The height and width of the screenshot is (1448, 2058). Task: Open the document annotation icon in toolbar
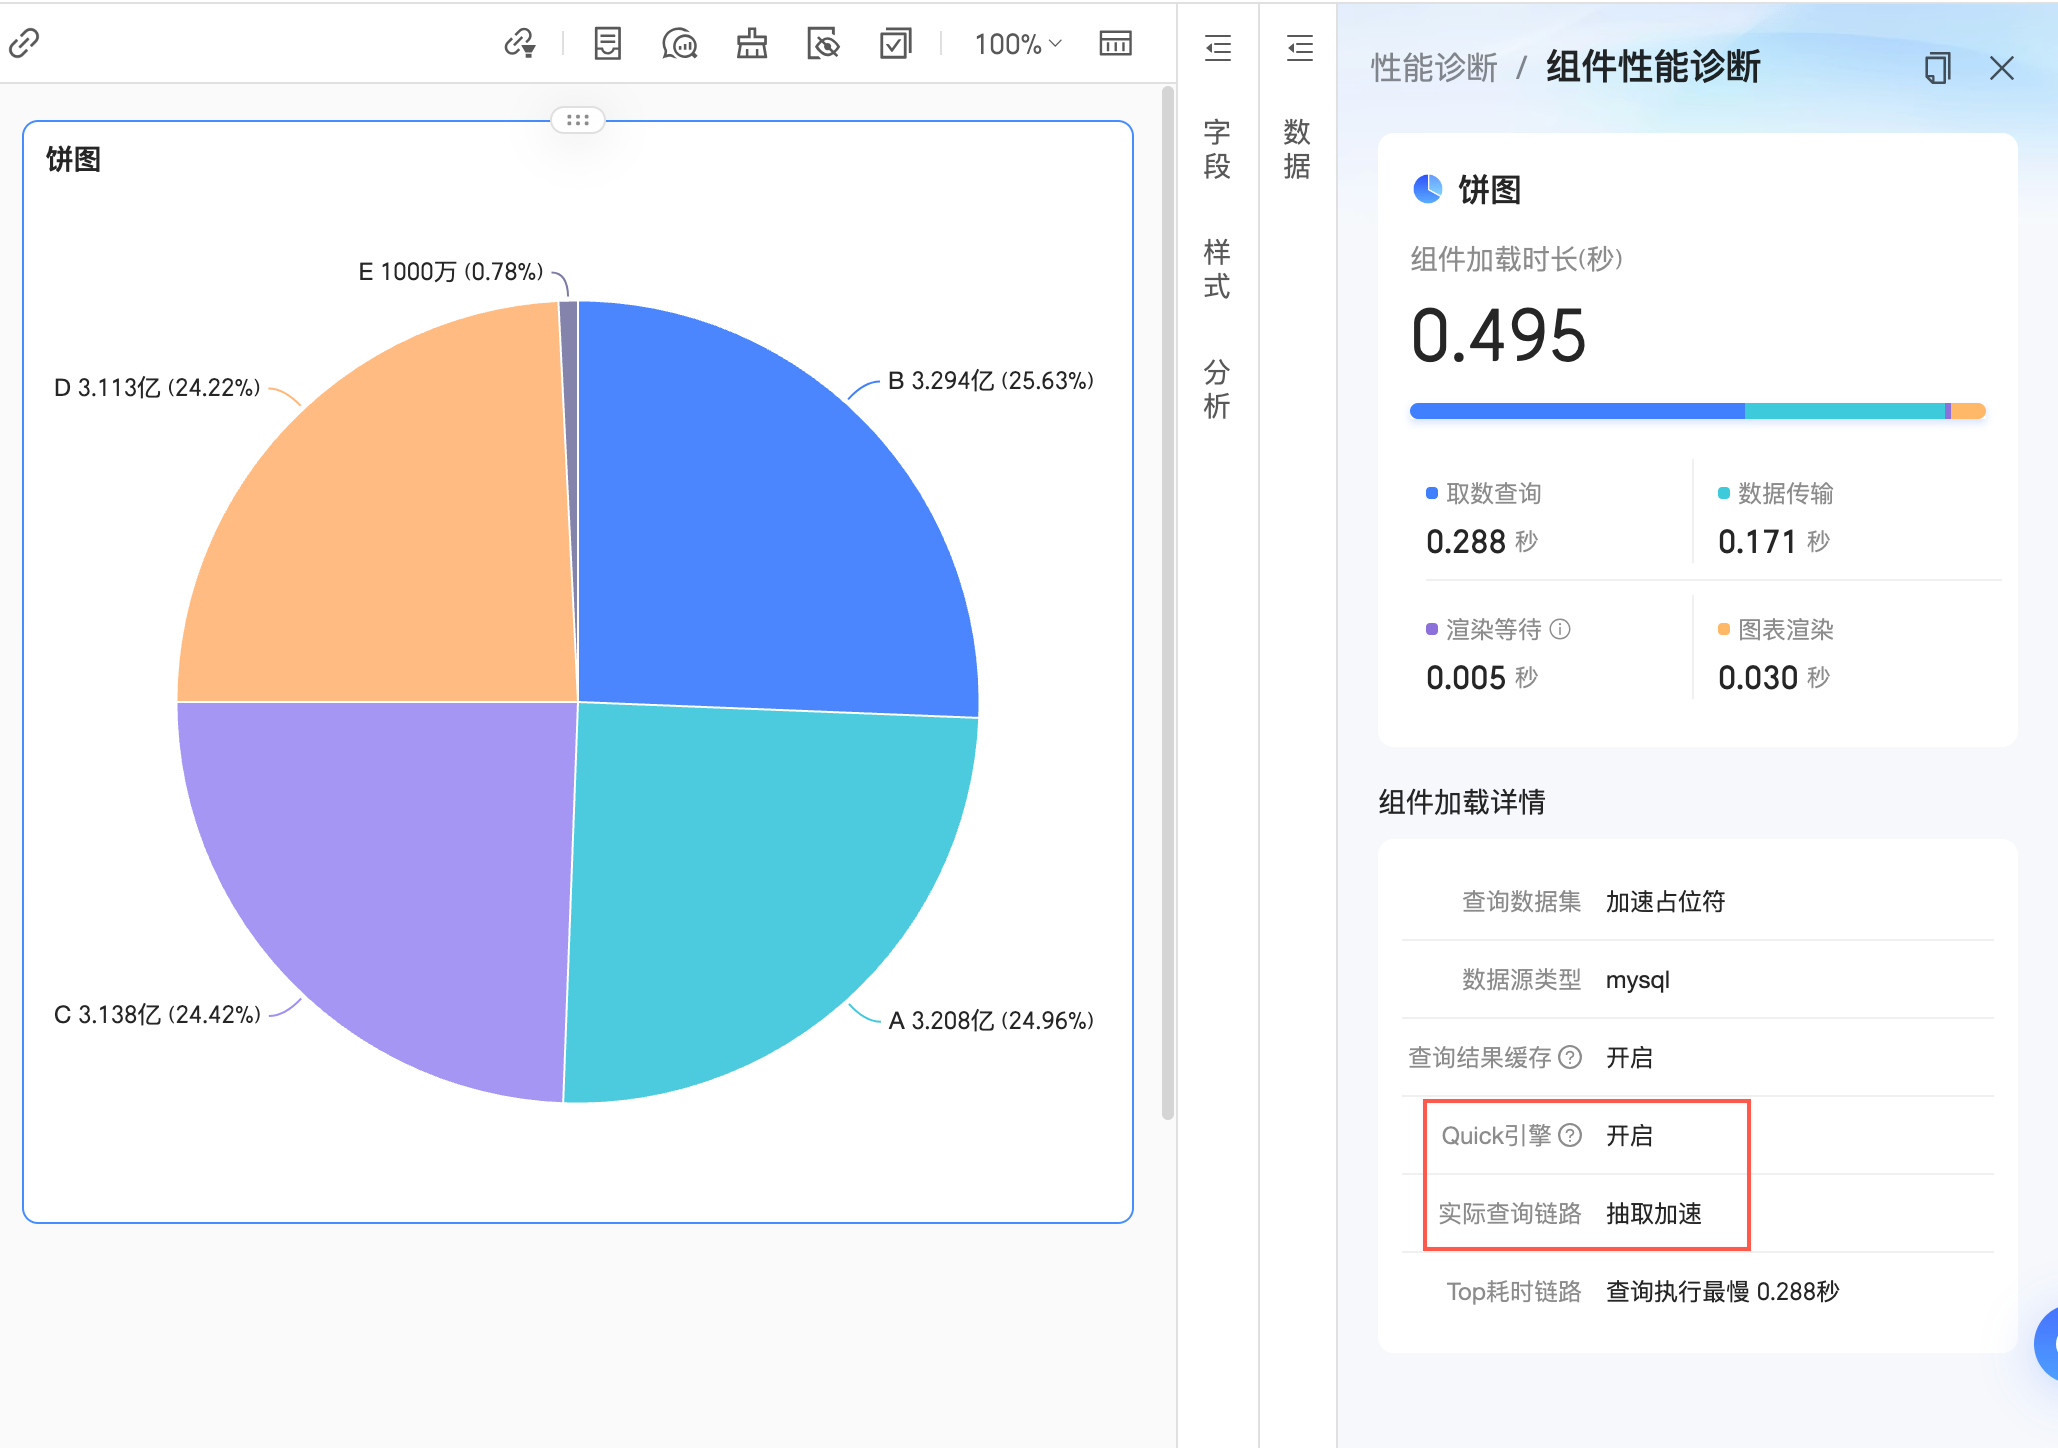[607, 43]
